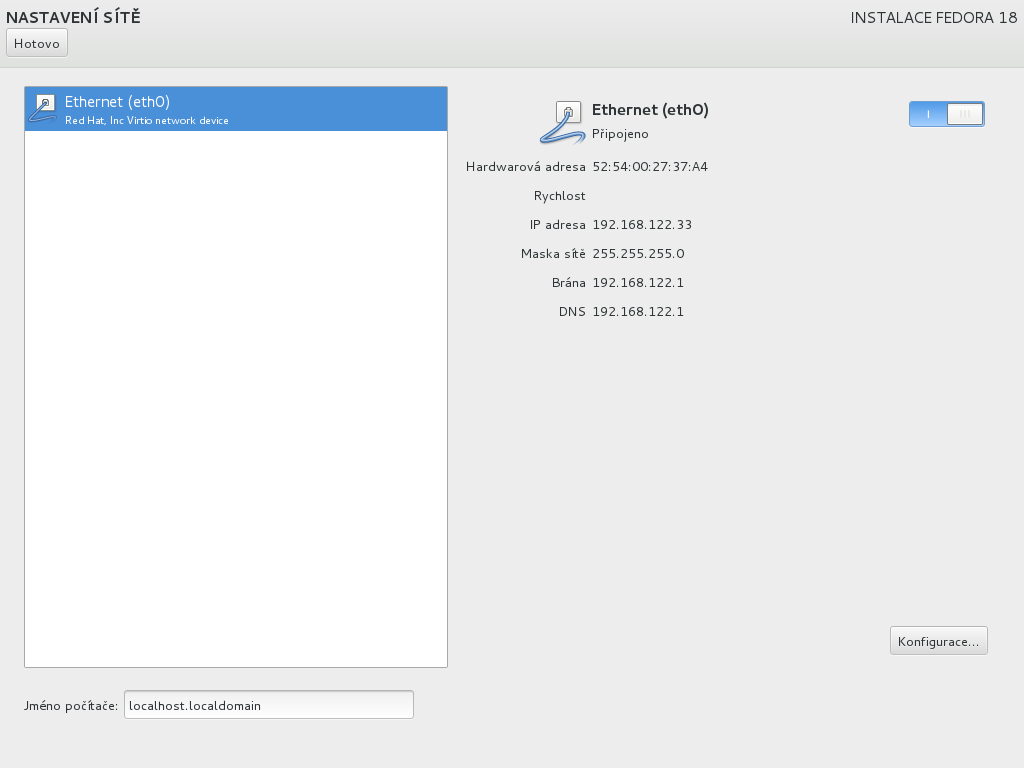Click the Jméno počítače label
Viewport: 1024px width, 768px height.
pos(70,706)
